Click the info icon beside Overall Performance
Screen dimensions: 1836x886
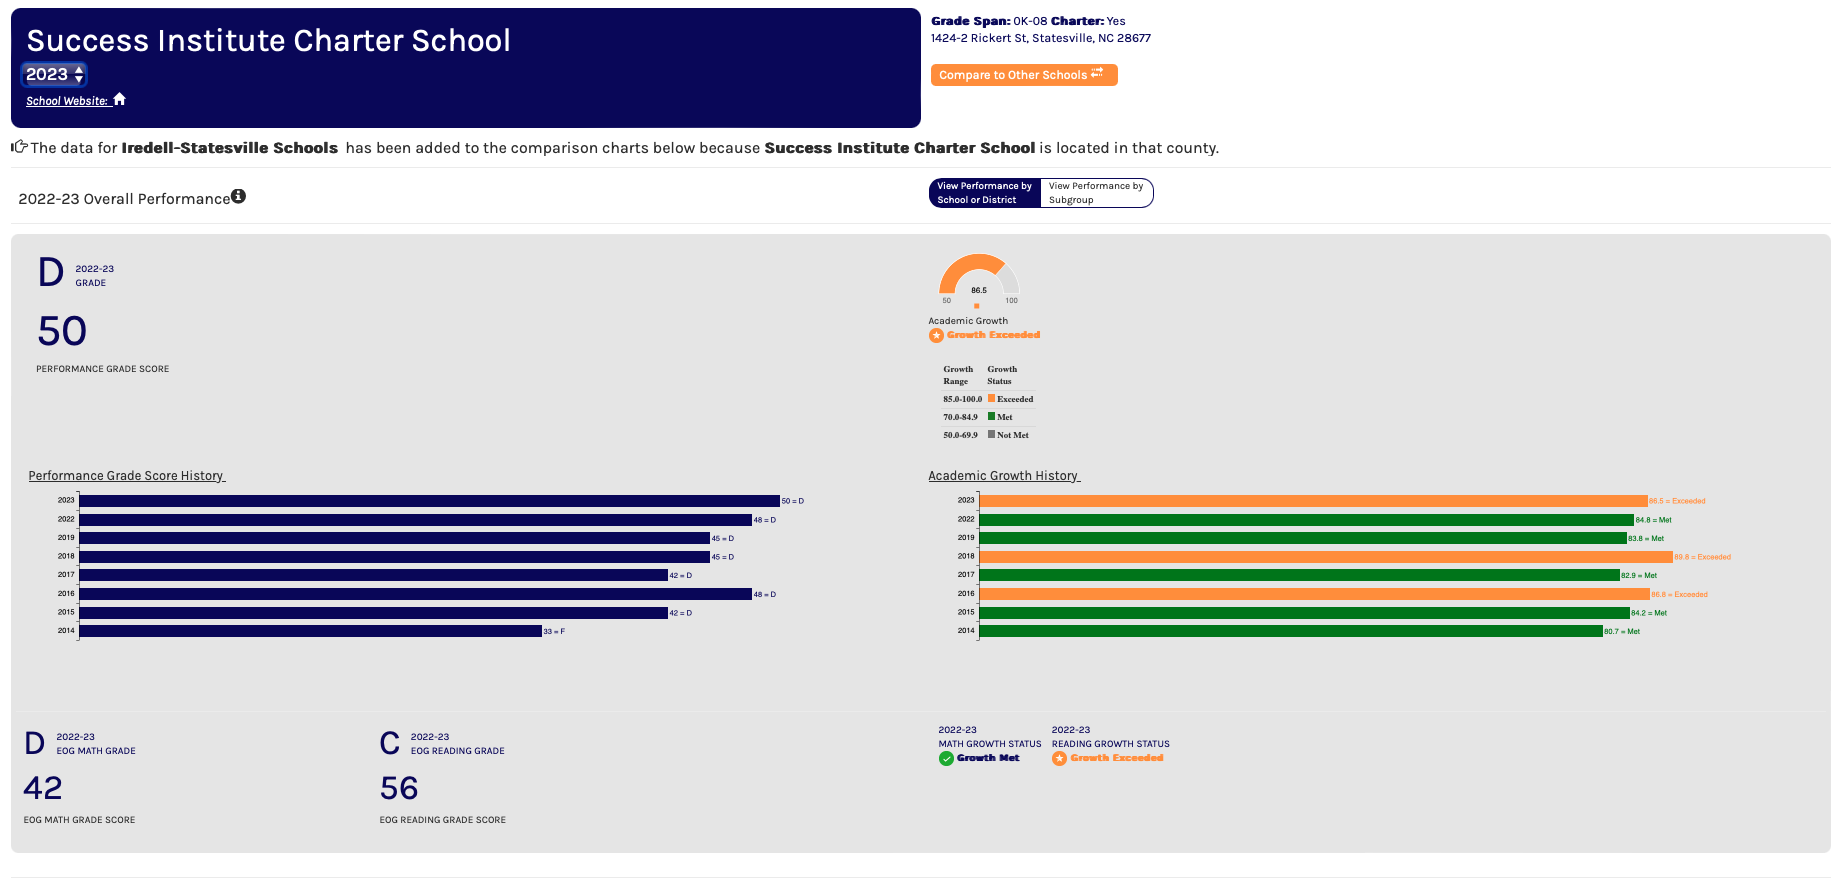pyautogui.click(x=238, y=196)
